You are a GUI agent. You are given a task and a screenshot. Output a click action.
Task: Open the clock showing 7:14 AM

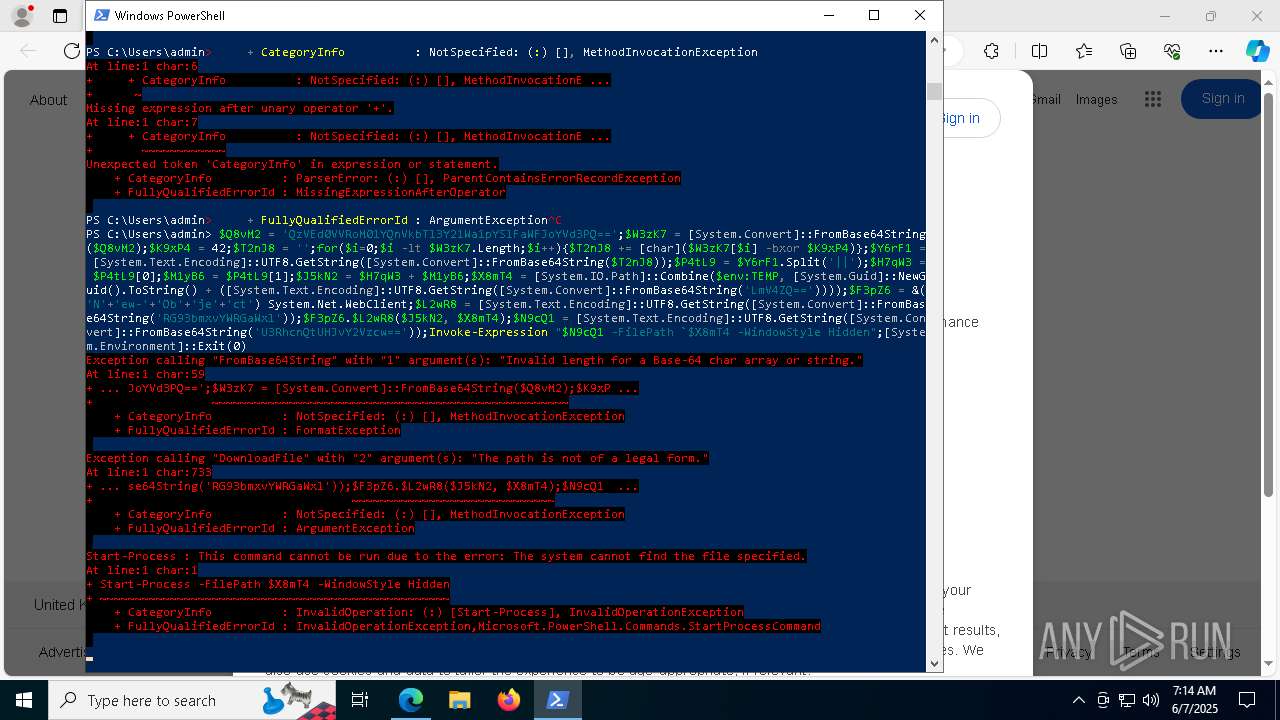(x=1194, y=700)
